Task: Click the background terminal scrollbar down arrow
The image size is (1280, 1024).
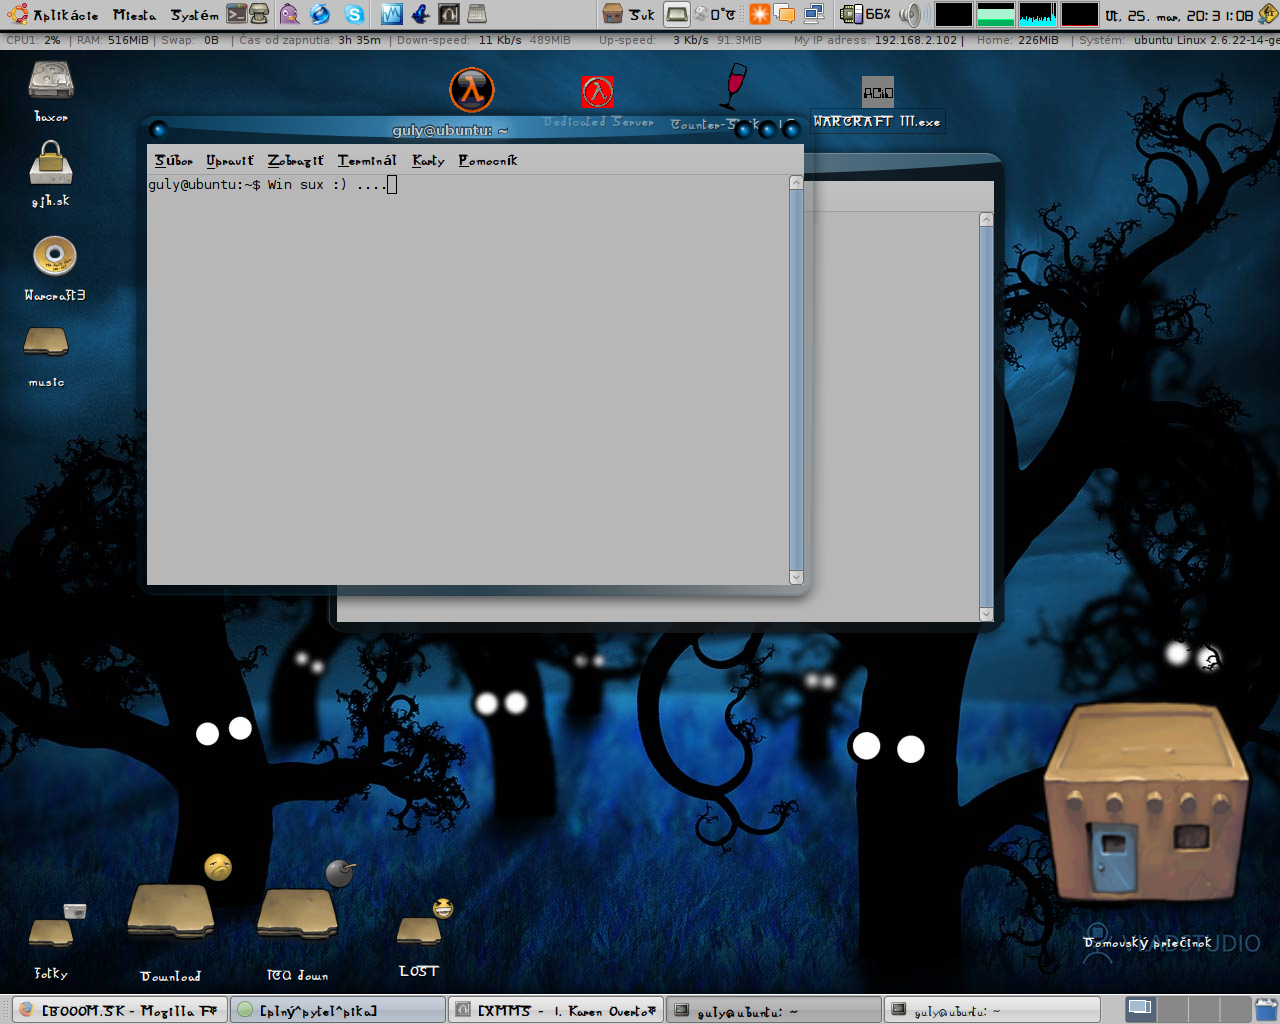Action: [x=986, y=614]
